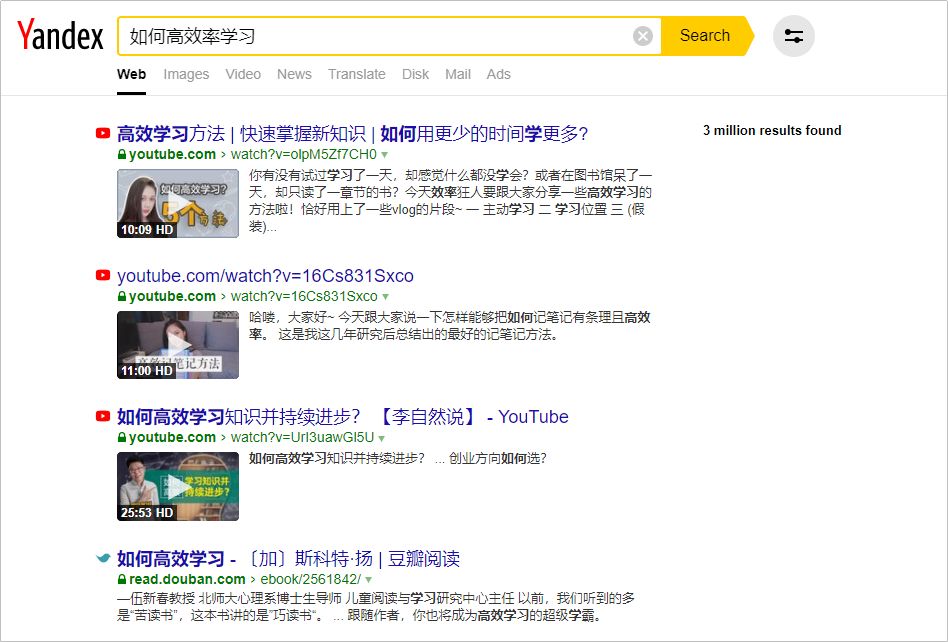Click the teal site icon beside the Douban result
The image size is (948, 642).
101,558
